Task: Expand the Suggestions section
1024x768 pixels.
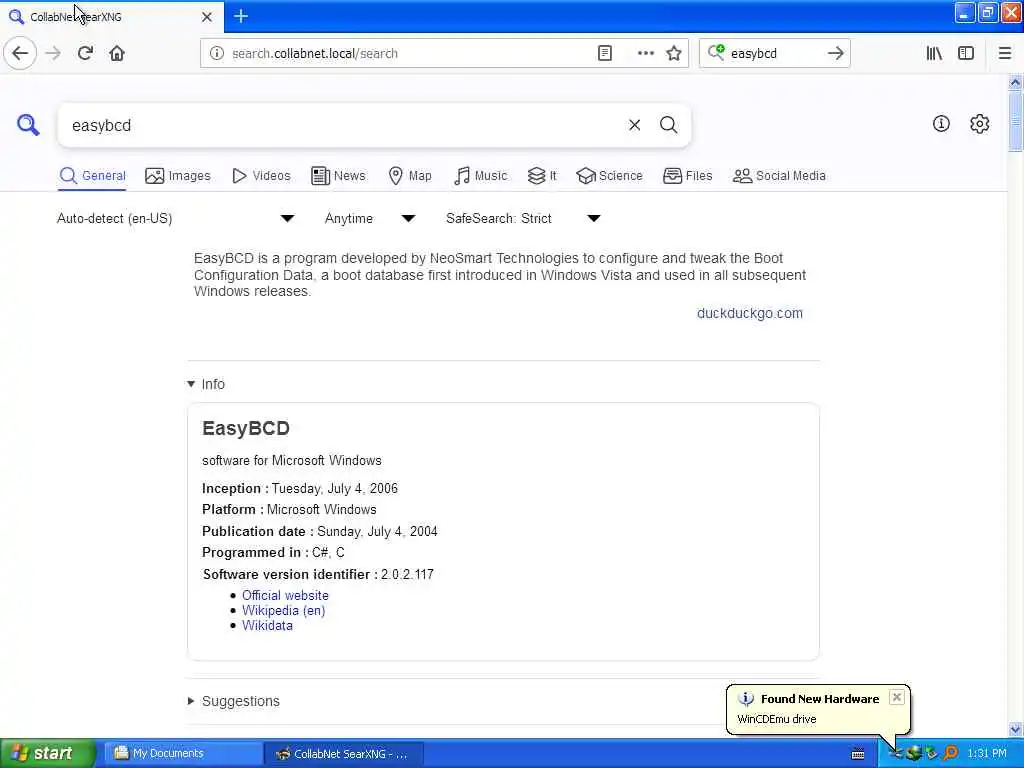Action: pos(234,701)
